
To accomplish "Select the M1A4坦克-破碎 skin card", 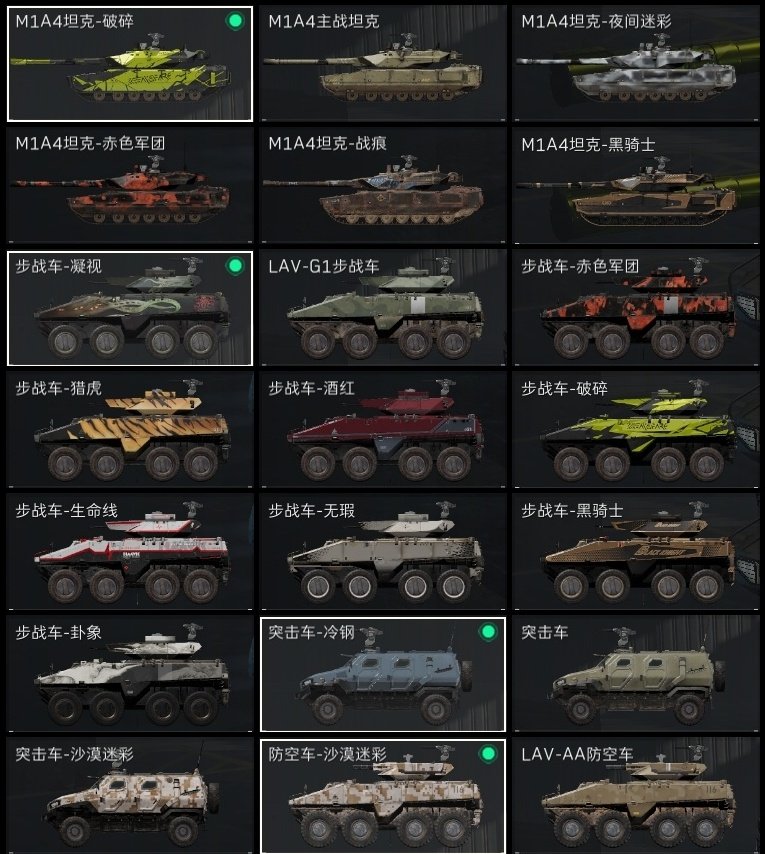I will 130,64.
